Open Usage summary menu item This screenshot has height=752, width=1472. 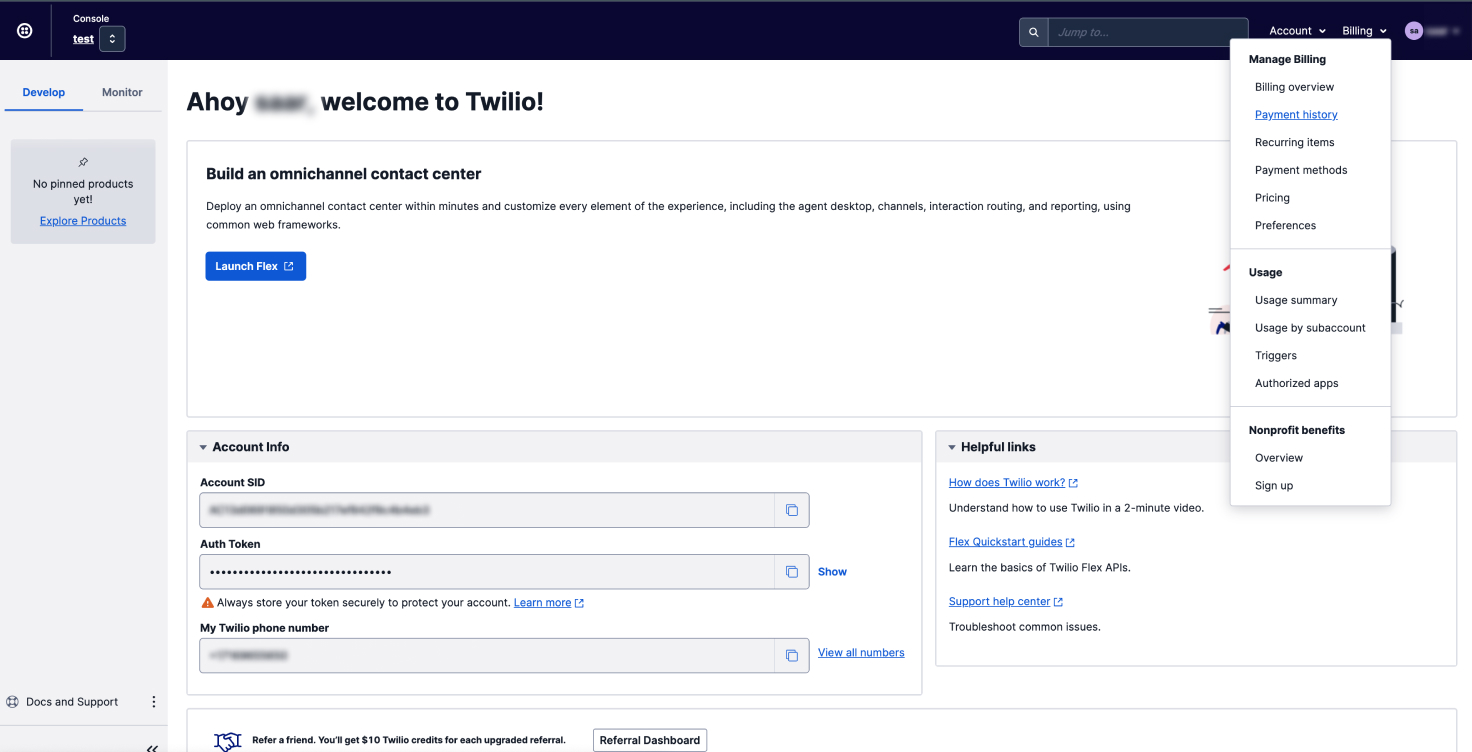1296,300
